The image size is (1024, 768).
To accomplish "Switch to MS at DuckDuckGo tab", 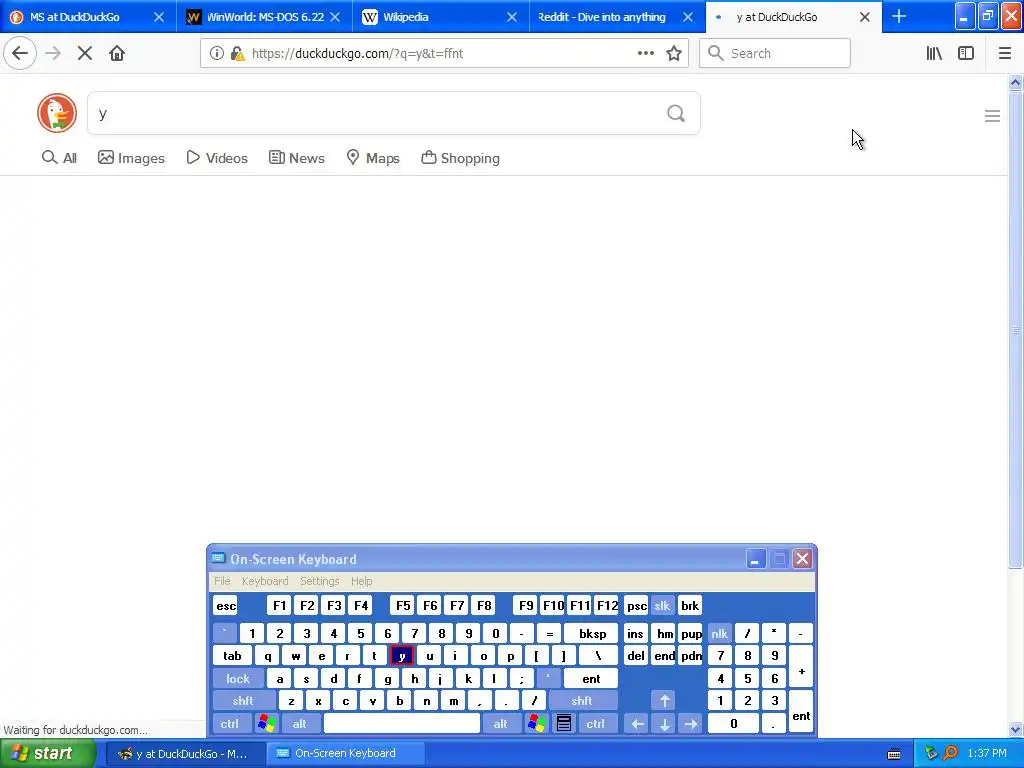I will click(x=74, y=17).
